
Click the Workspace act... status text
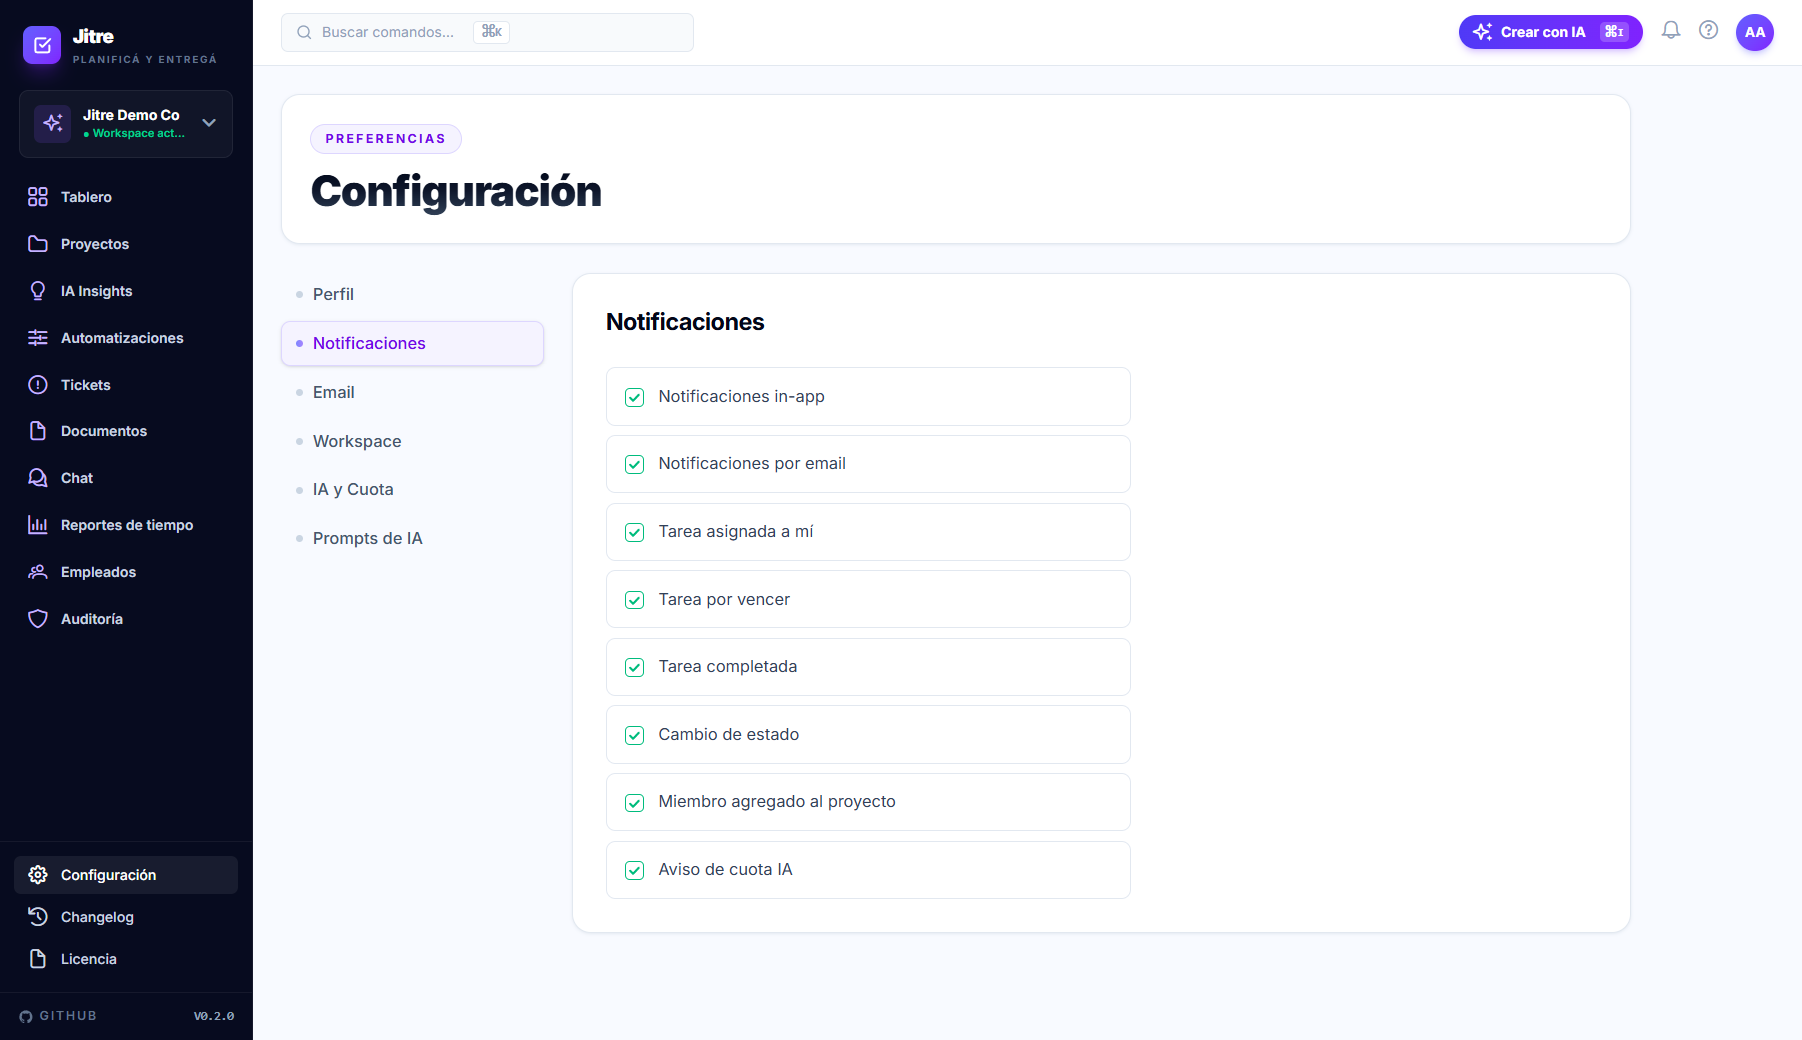pos(135,134)
